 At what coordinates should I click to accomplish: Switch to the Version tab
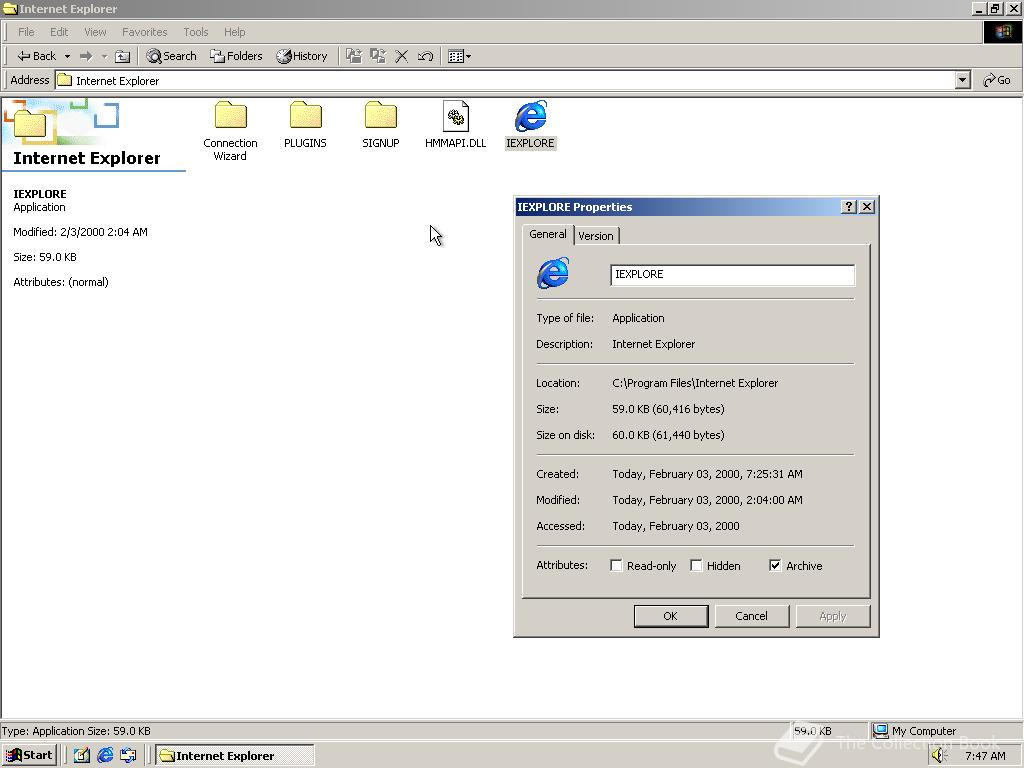(x=596, y=236)
